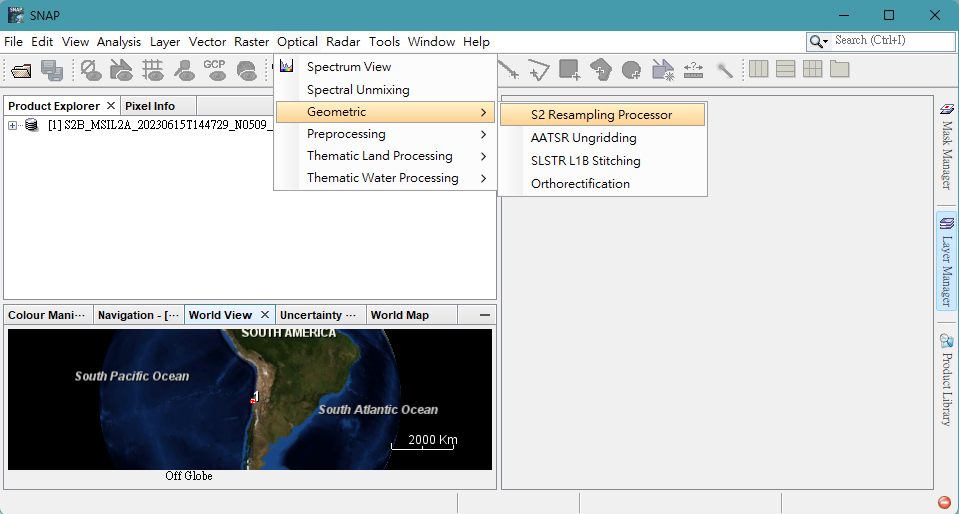959x514 pixels.
Task: Minimize the World View panel group
Action: [x=485, y=315]
